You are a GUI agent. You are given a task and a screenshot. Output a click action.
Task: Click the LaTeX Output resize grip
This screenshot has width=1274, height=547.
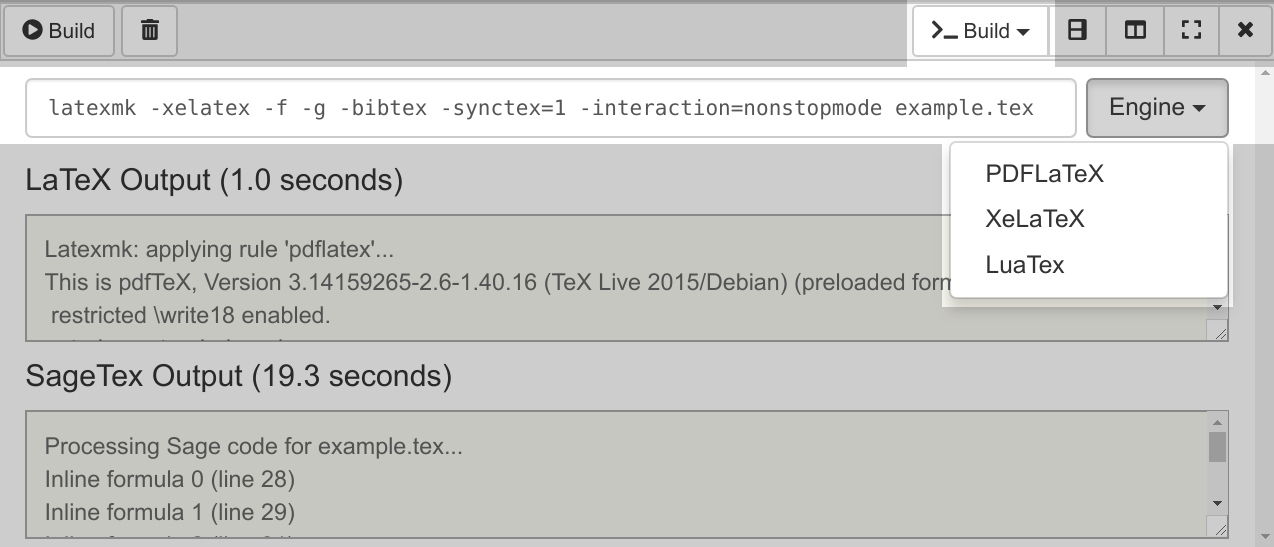(1219, 332)
